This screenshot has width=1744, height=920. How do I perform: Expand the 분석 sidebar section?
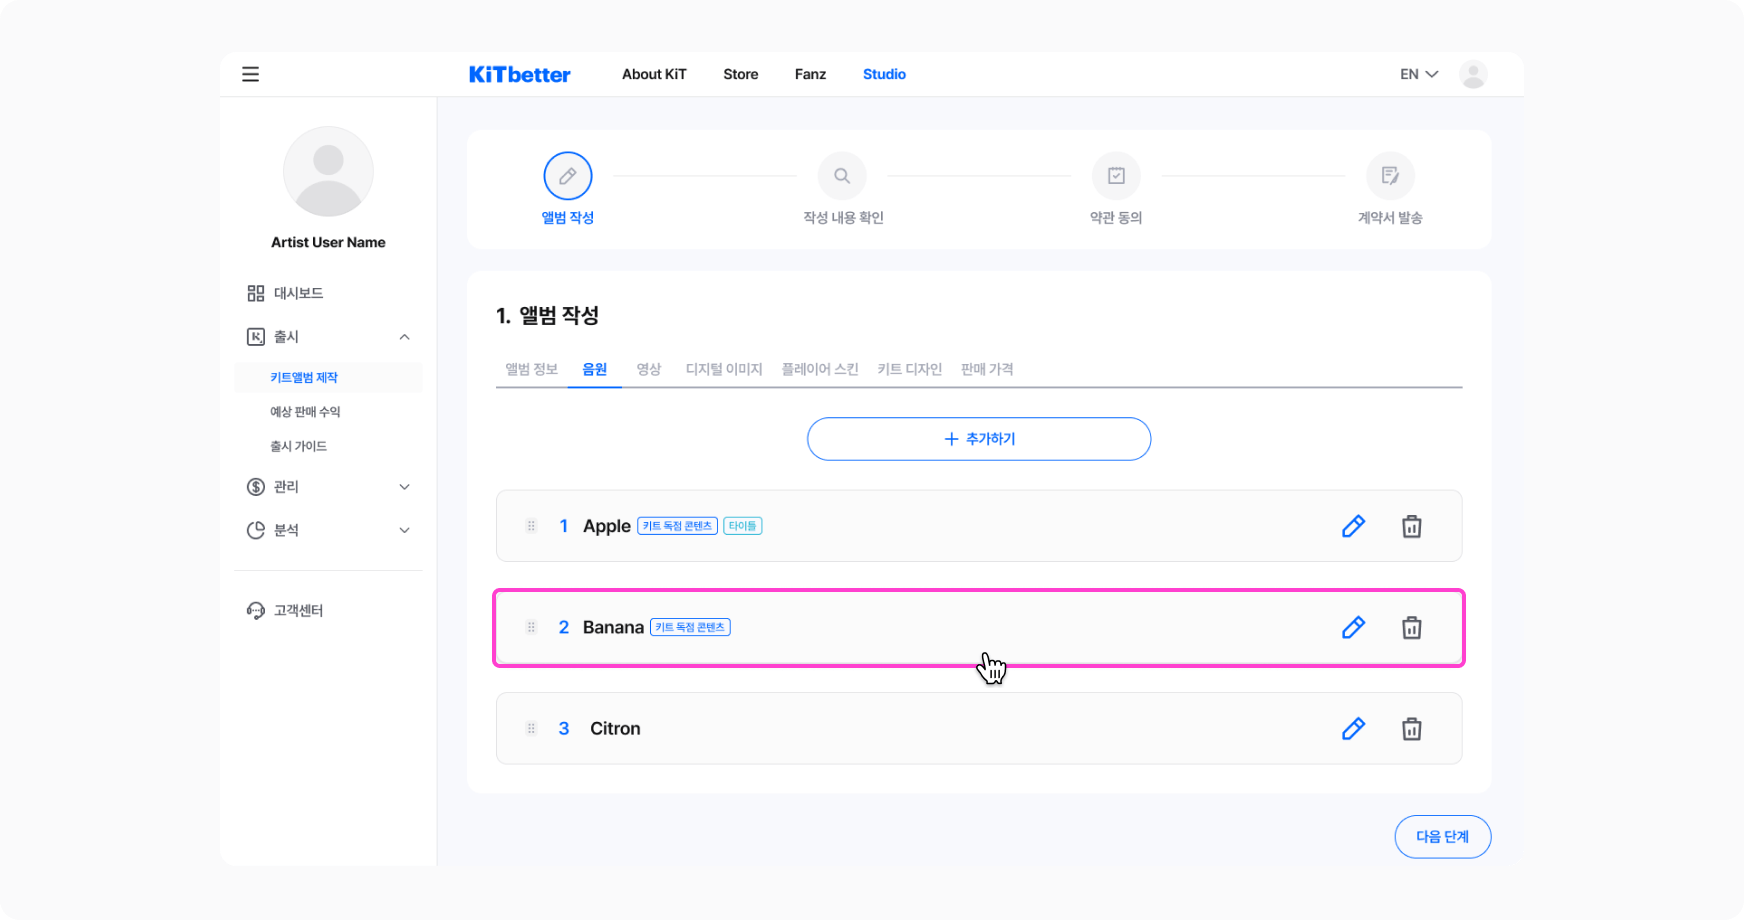click(404, 530)
